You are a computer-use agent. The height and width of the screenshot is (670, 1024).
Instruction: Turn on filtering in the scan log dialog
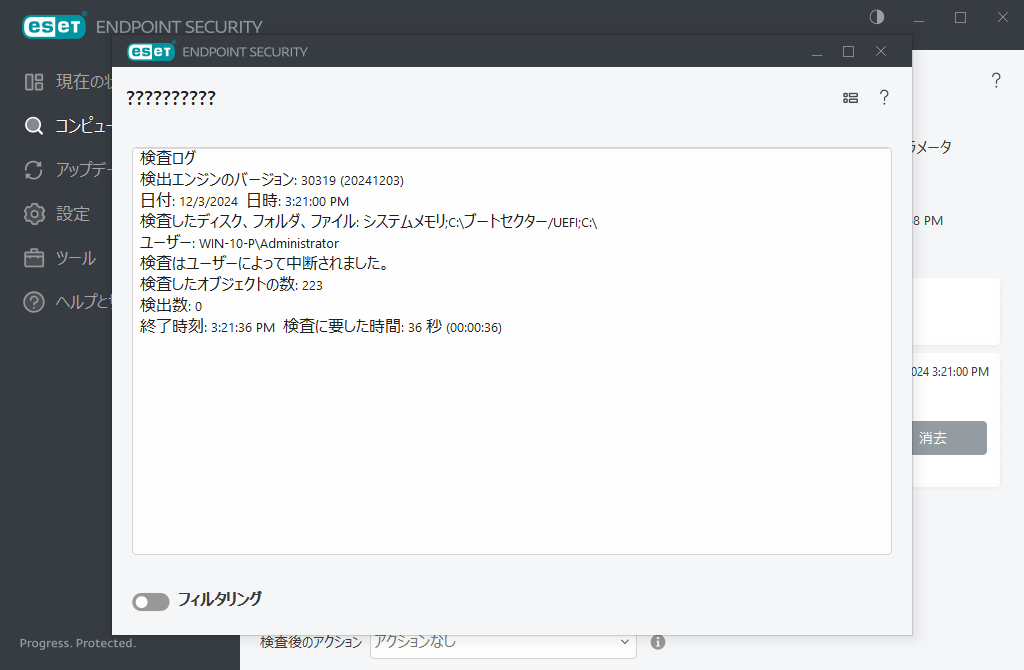(x=150, y=601)
